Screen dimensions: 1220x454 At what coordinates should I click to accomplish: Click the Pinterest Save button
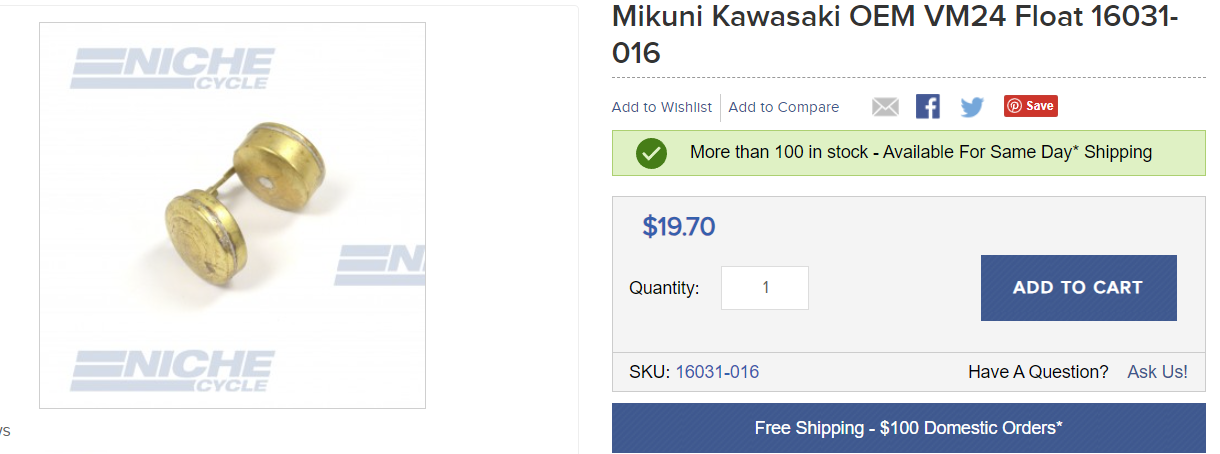point(1030,106)
